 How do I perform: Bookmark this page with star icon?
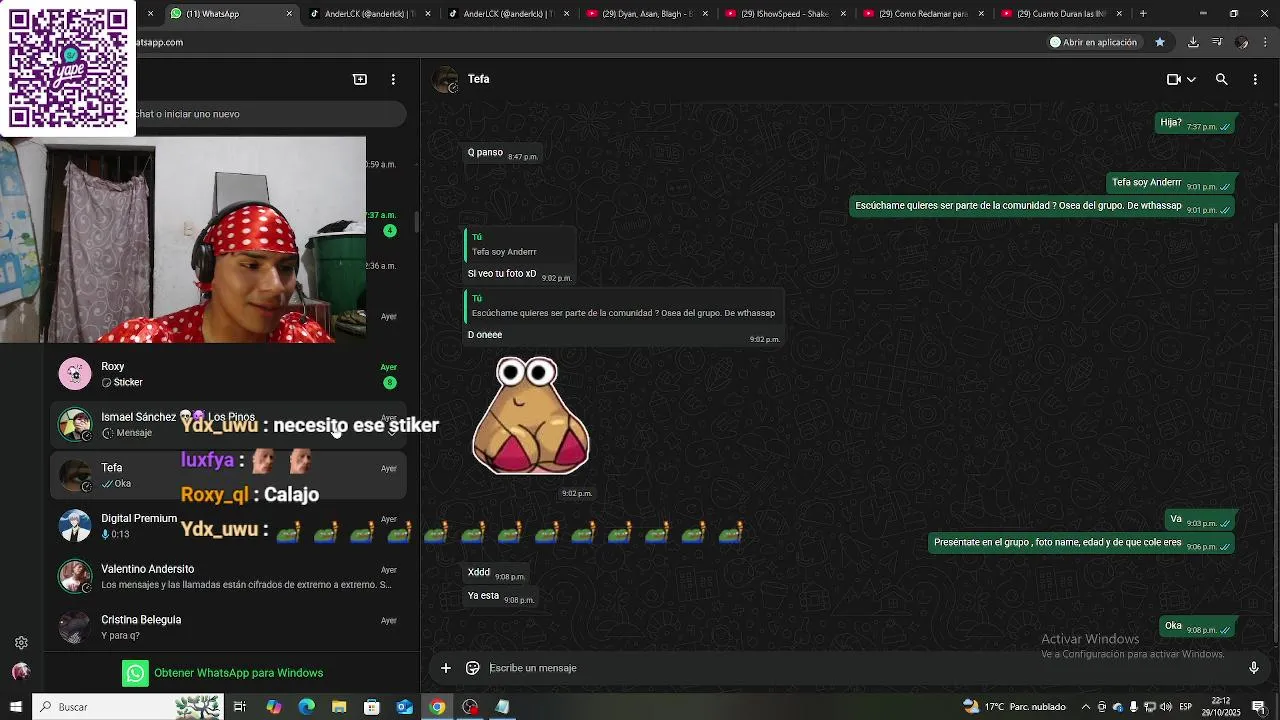click(x=1160, y=42)
